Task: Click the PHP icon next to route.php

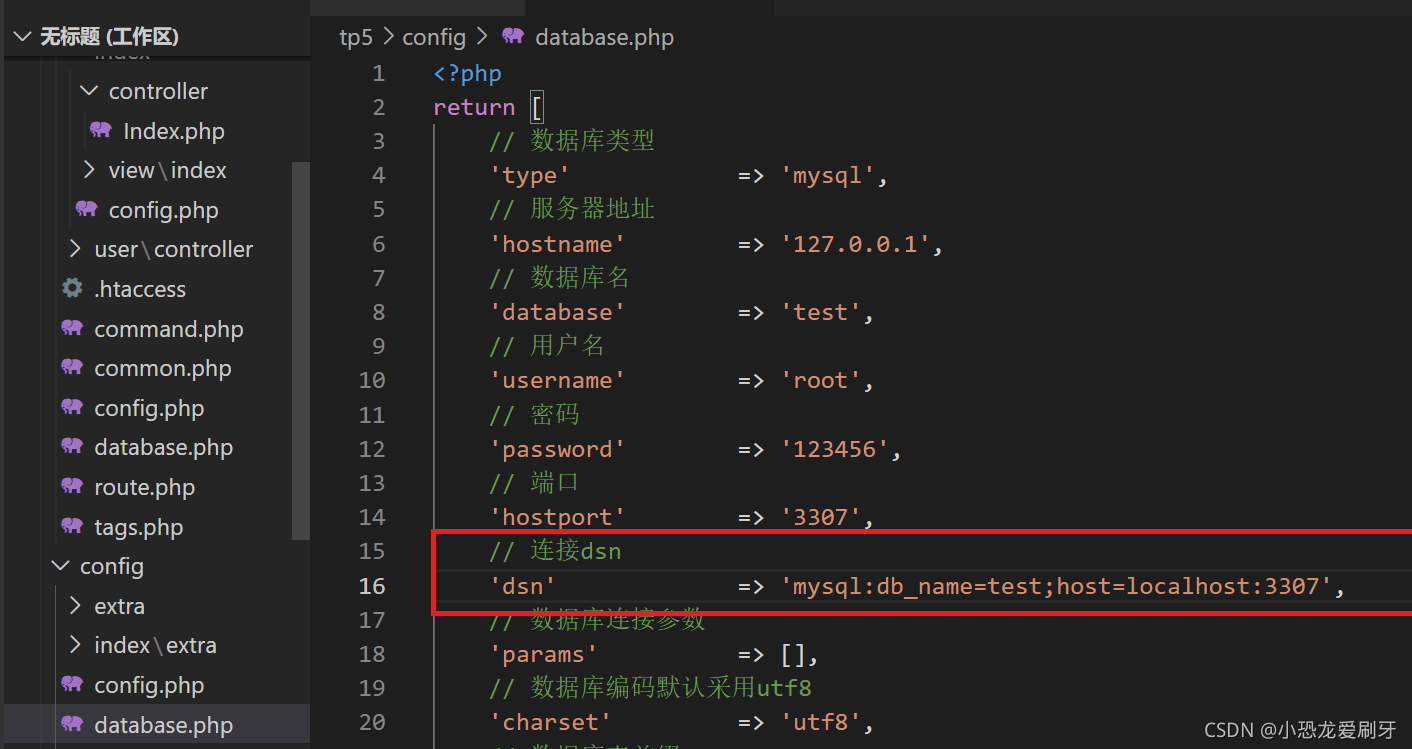Action: pos(71,487)
